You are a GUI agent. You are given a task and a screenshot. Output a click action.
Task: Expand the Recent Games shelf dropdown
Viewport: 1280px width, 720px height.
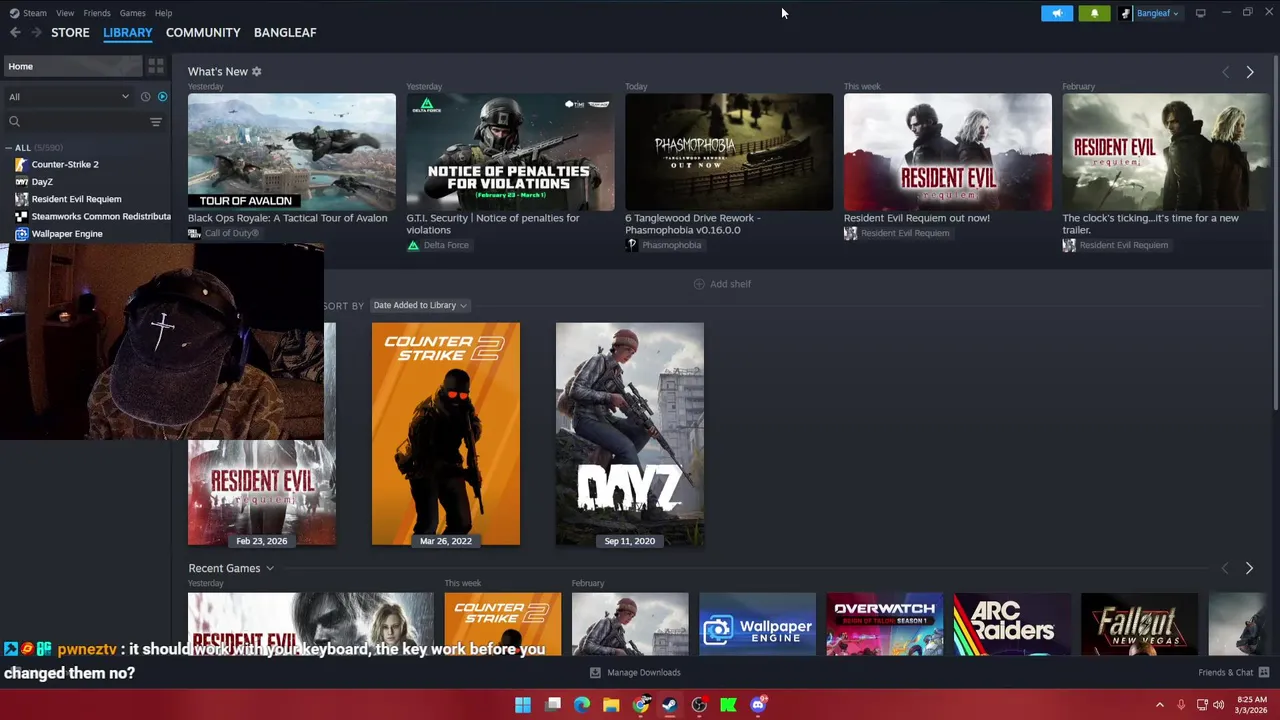click(x=269, y=569)
